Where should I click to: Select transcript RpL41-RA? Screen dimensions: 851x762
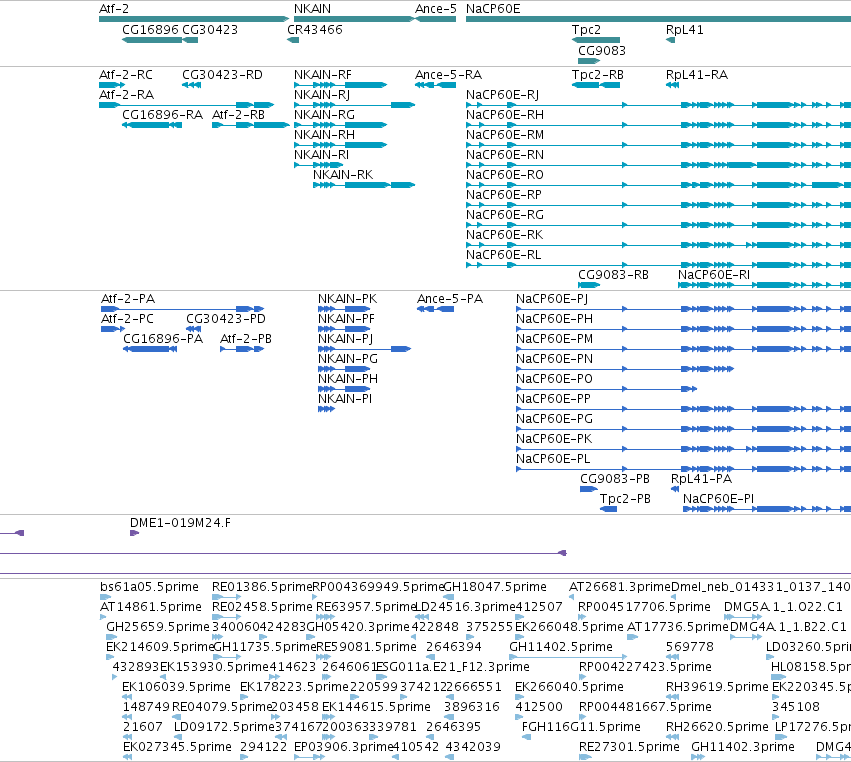click(x=697, y=75)
